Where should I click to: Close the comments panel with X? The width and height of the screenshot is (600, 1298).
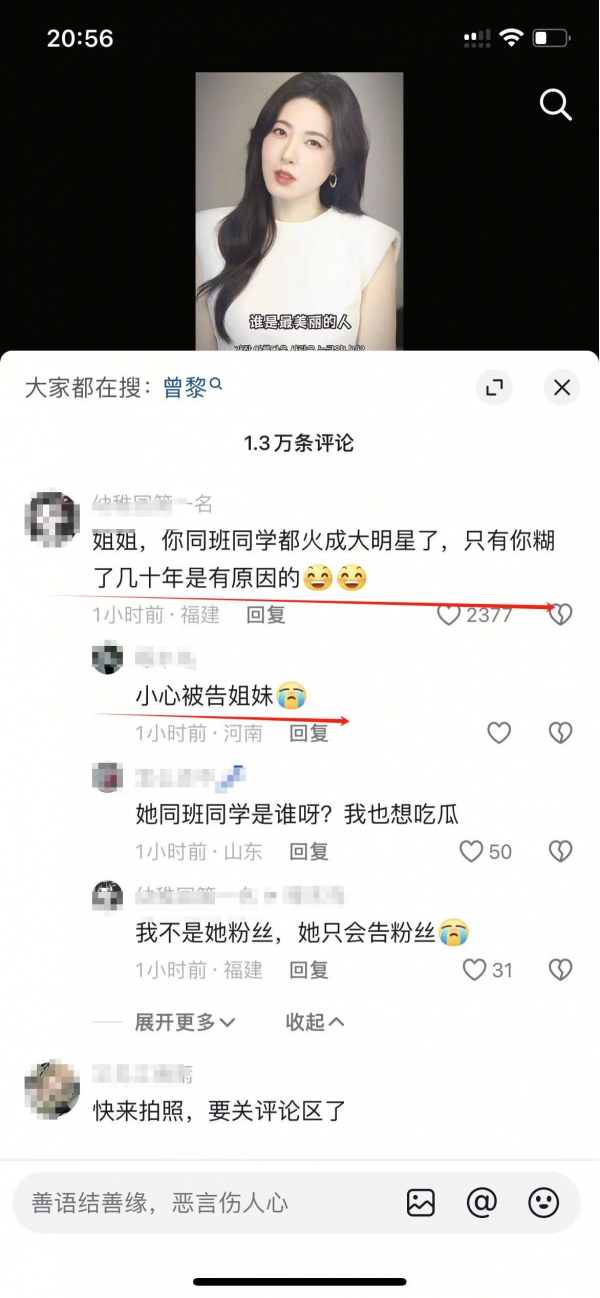pos(562,388)
